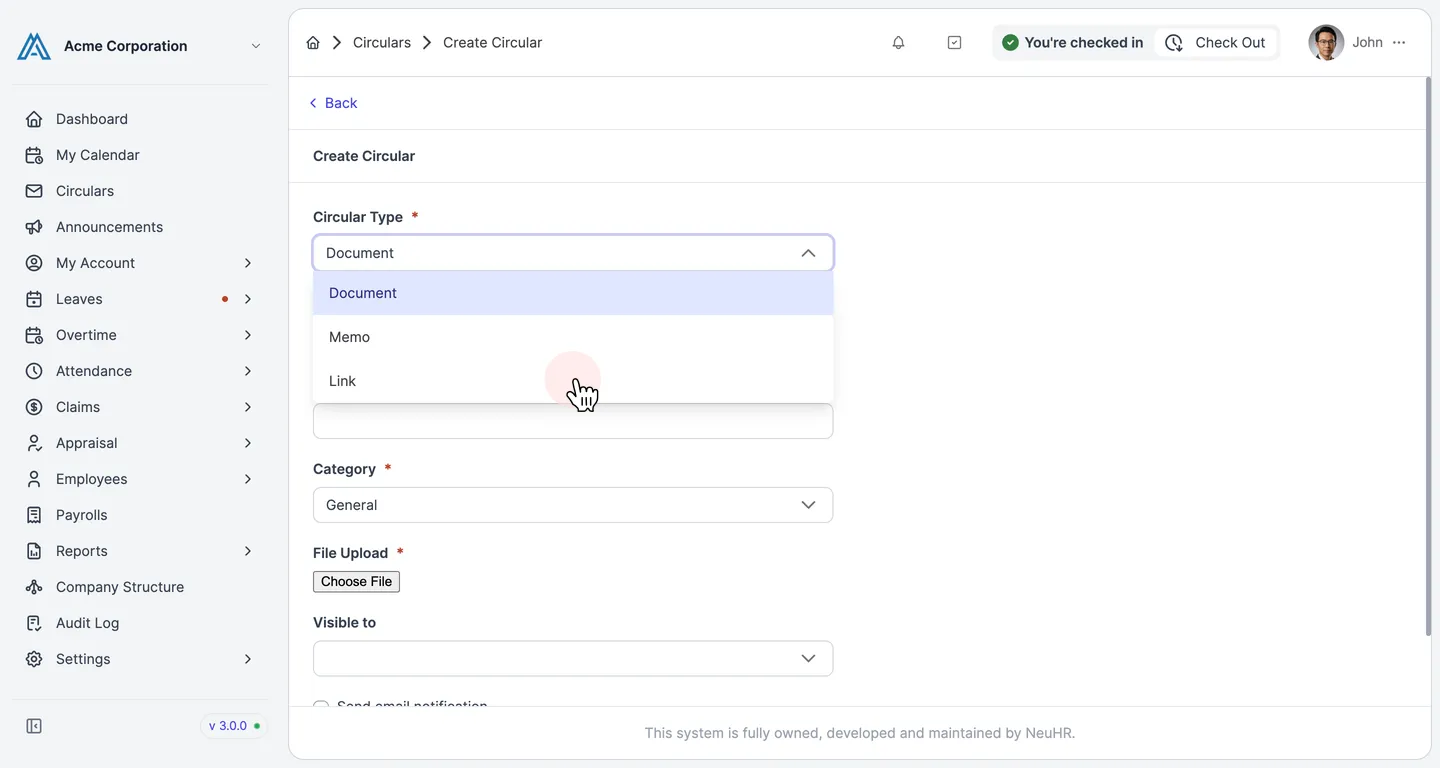Click the My Account person icon
This screenshot has width=1440, height=768.
tap(34, 263)
